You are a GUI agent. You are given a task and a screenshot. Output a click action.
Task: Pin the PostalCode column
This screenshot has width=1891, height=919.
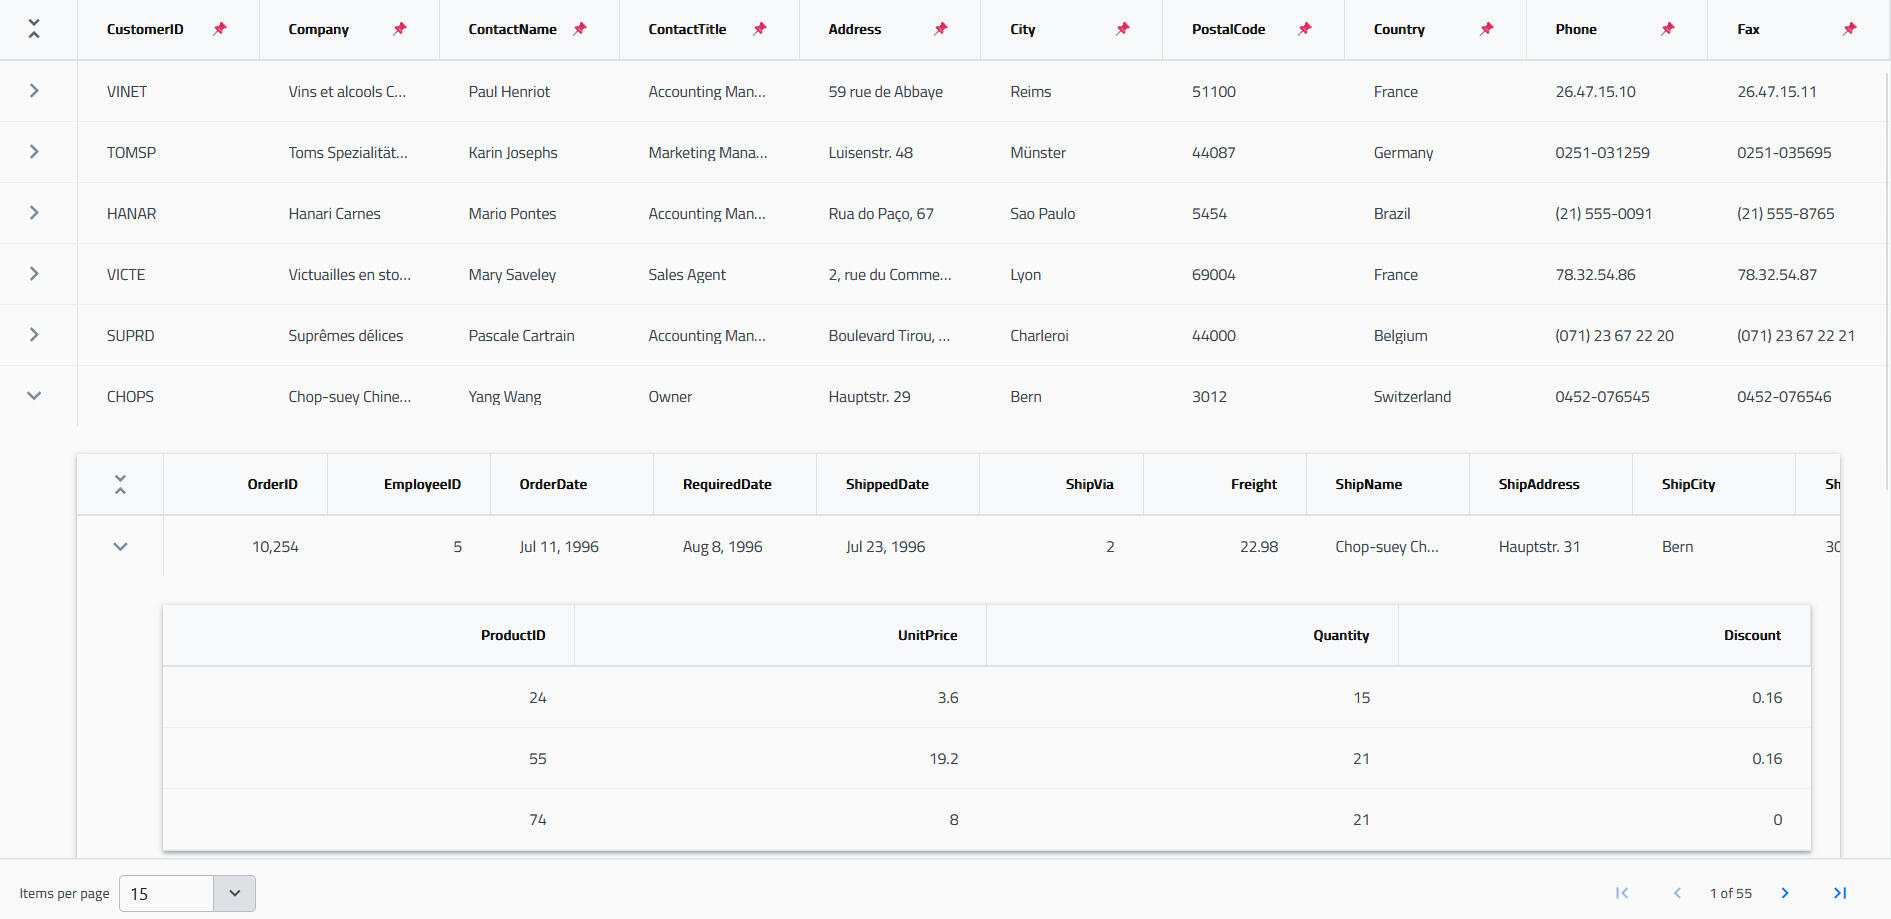(1305, 29)
